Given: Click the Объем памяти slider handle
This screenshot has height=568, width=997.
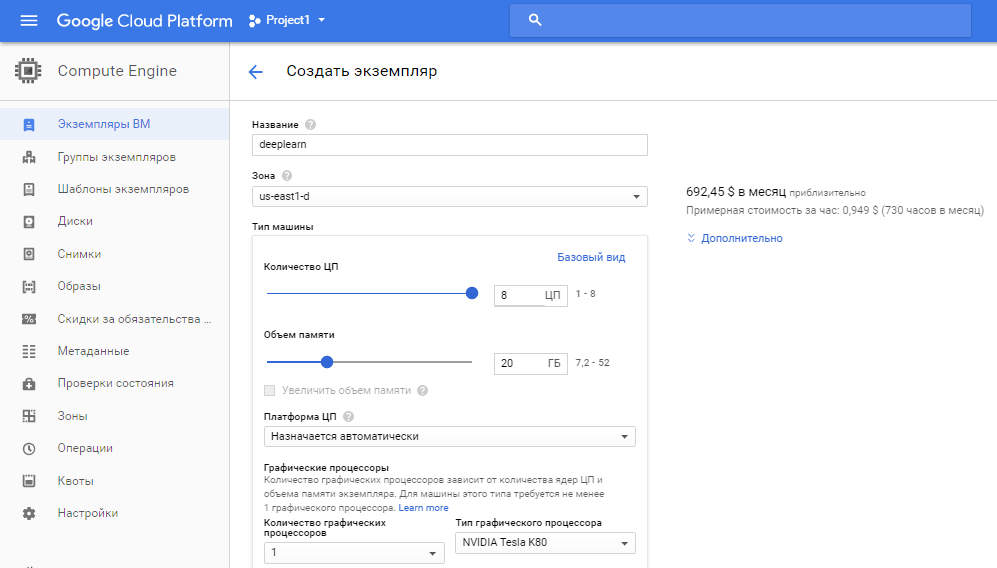Looking at the screenshot, I should click(327, 362).
